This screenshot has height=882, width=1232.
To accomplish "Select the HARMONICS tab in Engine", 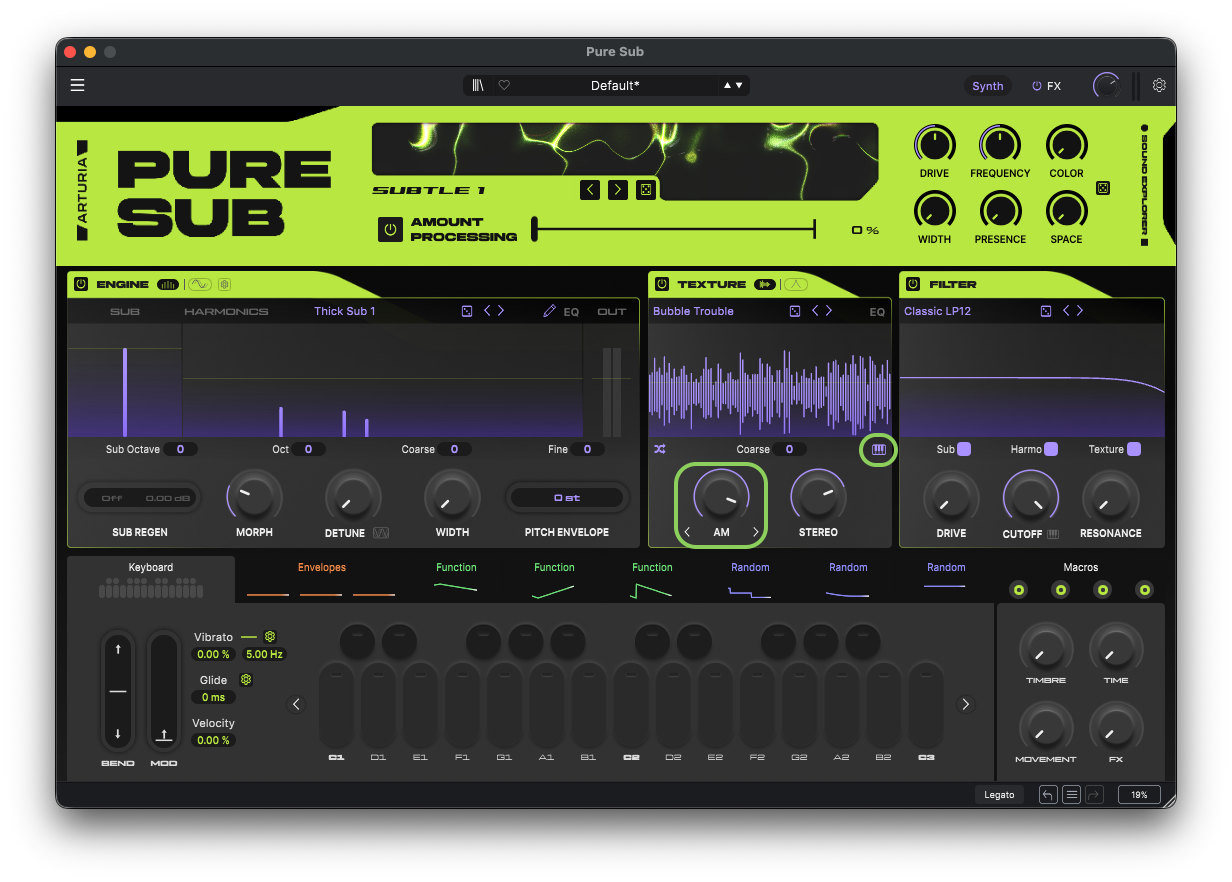I will coord(226,311).
